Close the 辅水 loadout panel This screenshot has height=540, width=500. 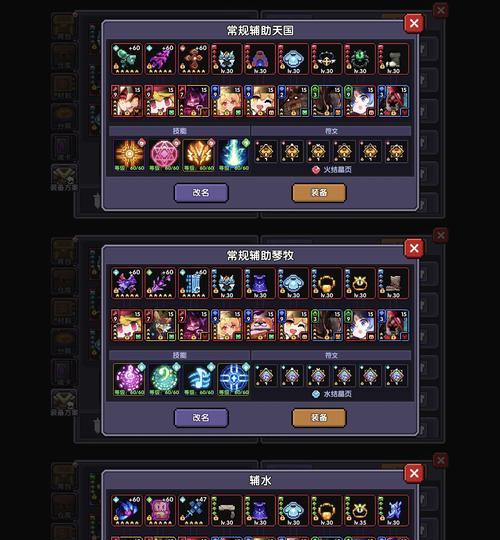(414, 473)
